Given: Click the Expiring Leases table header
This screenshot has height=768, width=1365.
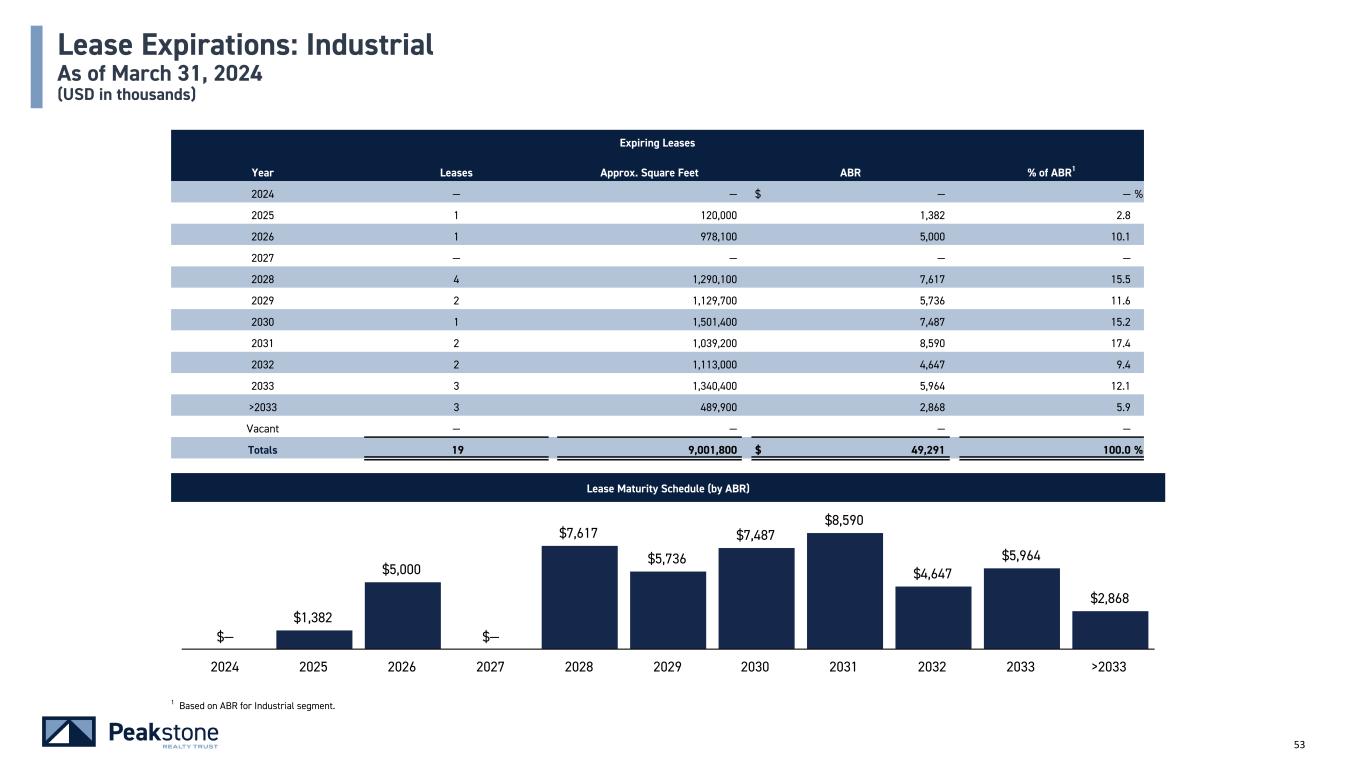Looking at the screenshot, I should click(656, 143).
